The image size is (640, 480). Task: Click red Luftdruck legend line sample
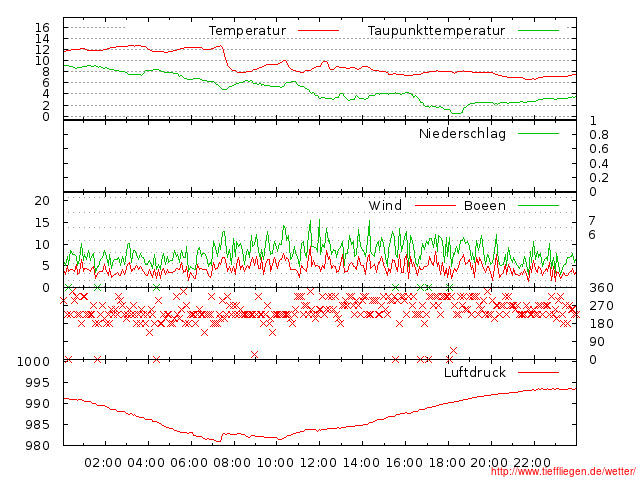[x=538, y=372]
